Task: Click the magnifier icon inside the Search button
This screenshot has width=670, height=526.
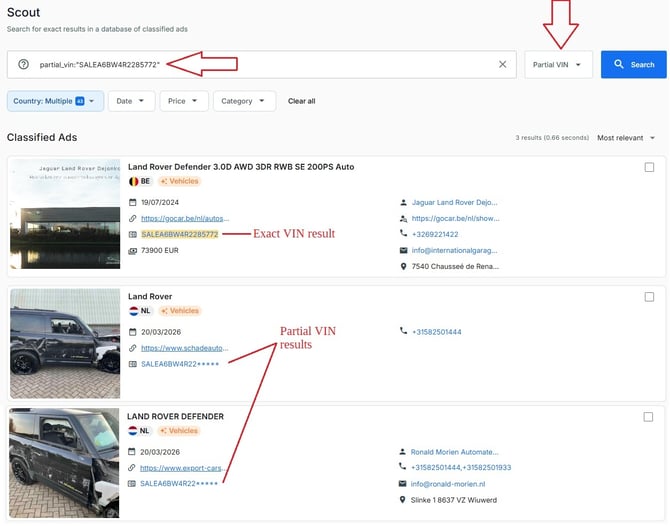Action: point(618,64)
